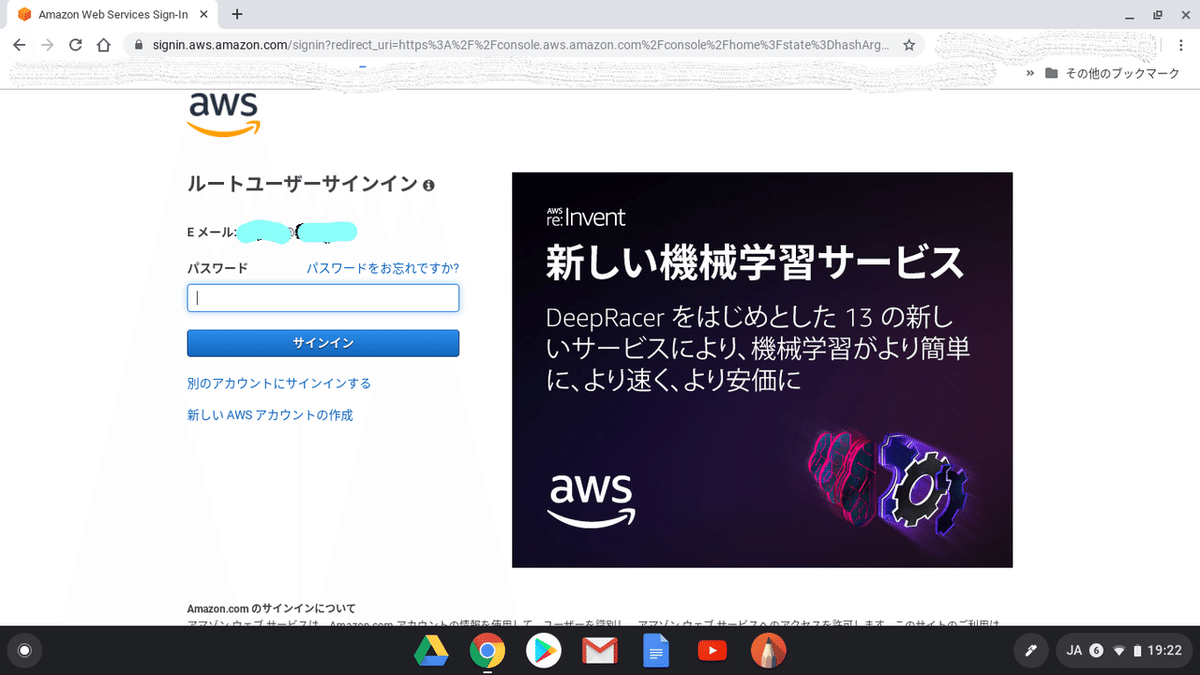Click the E メール label
1200x675 pixels.
click(x=210, y=232)
